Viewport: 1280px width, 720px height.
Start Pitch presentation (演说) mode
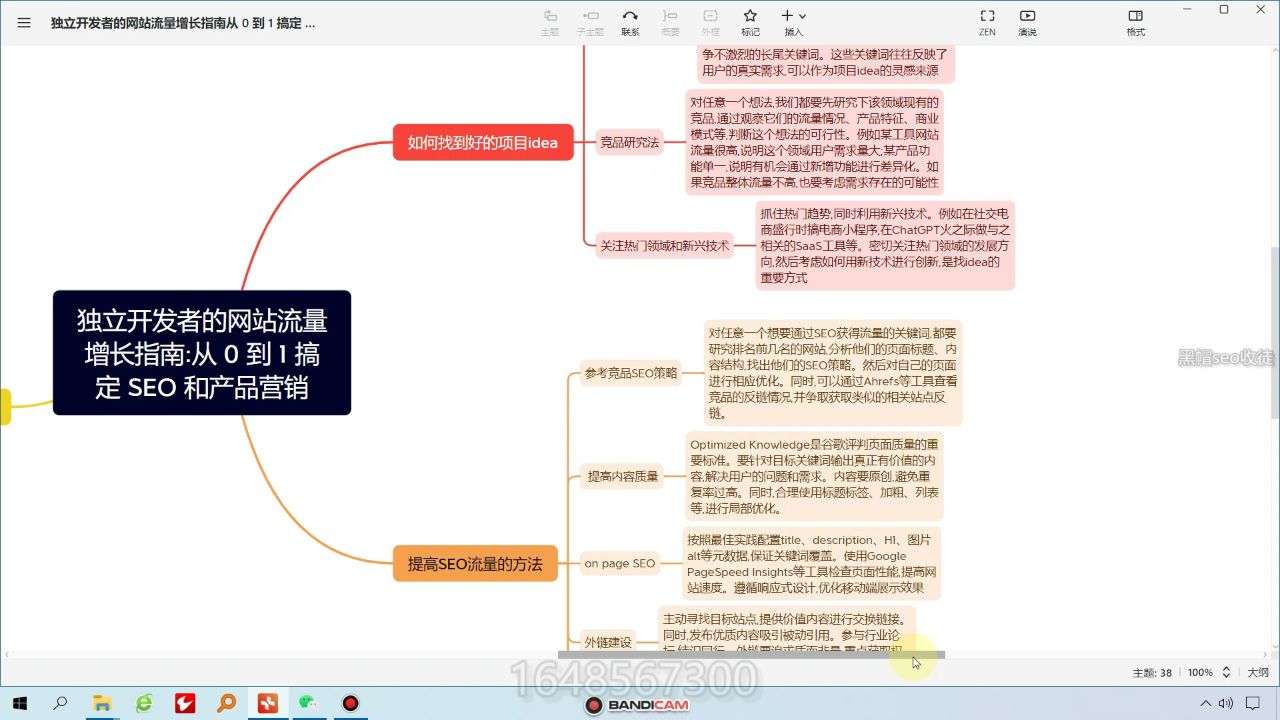click(1029, 20)
